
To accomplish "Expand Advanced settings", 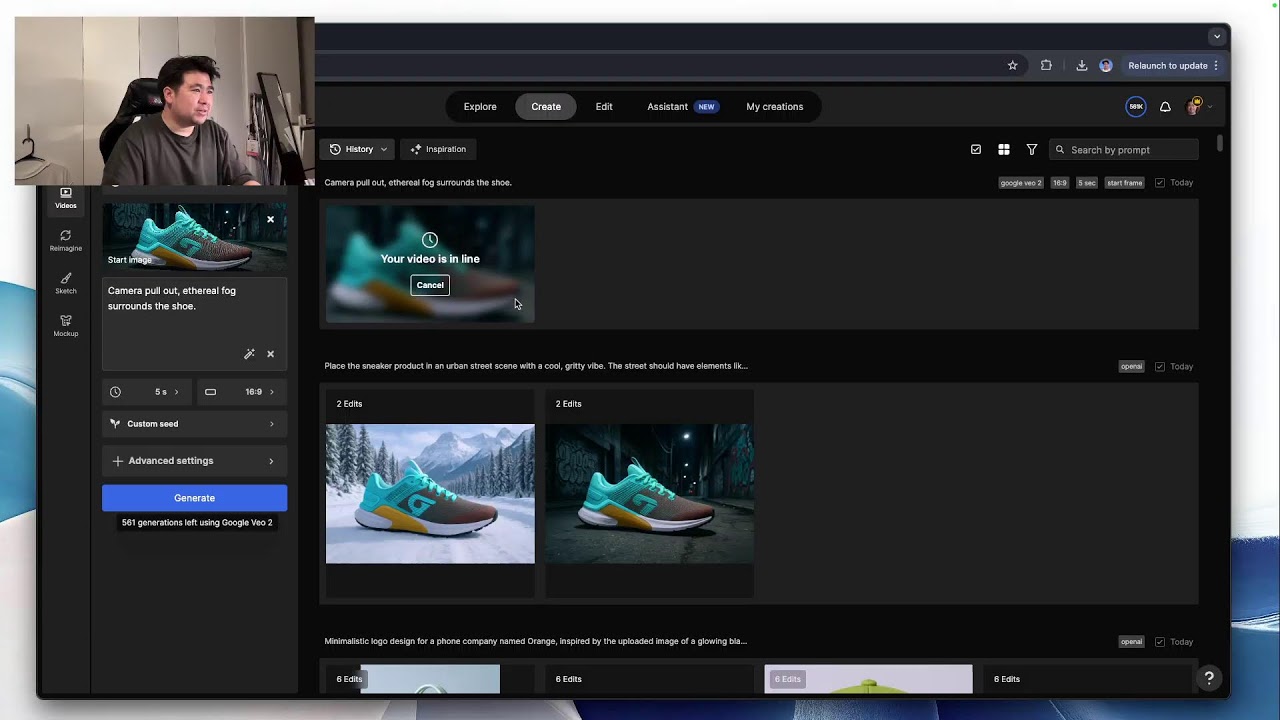I will click(194, 461).
